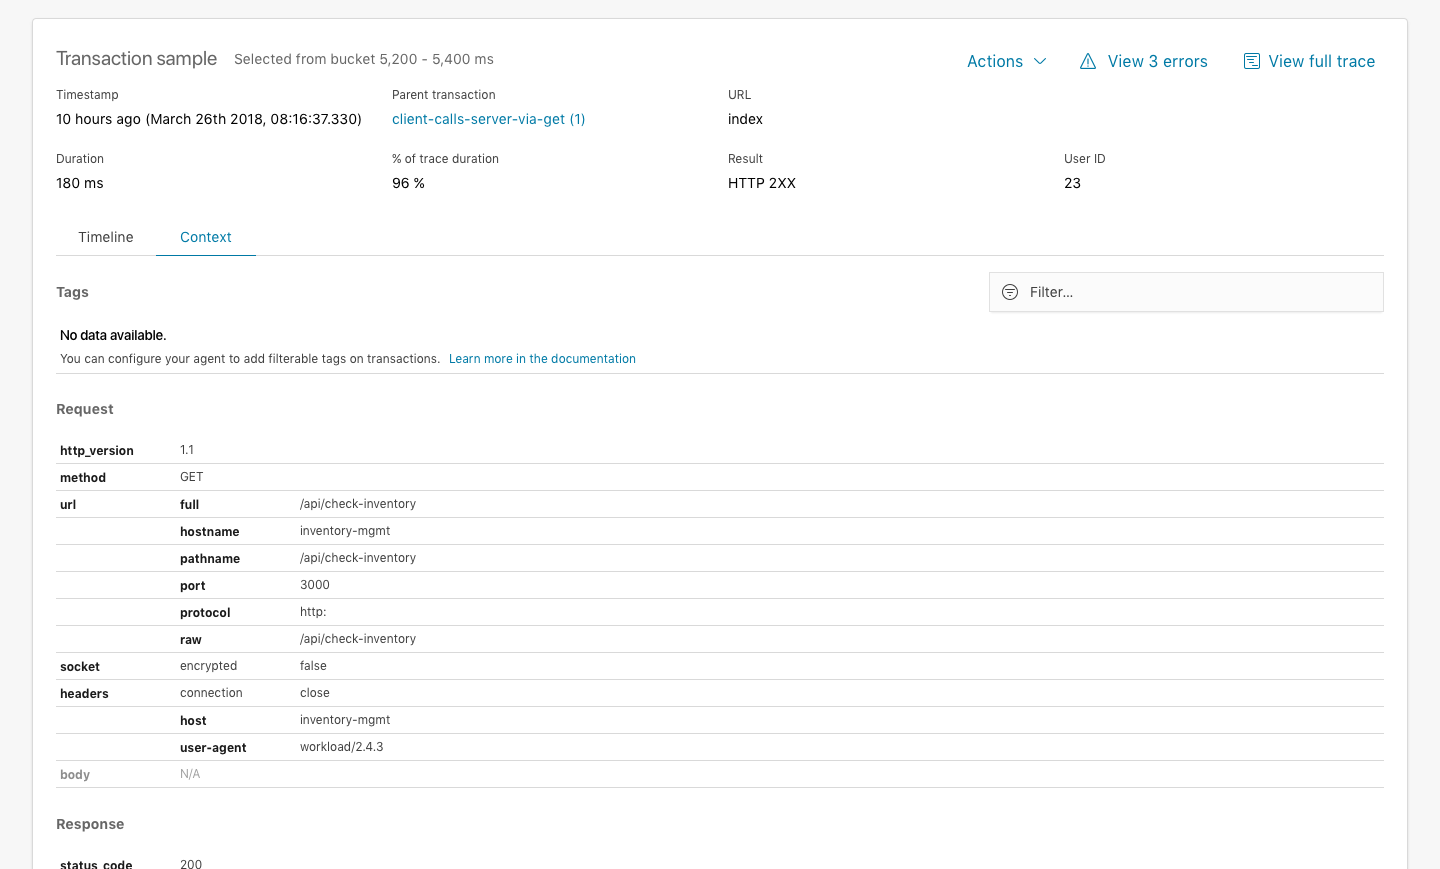
Task: Click Learn more in the documentation
Action: (x=542, y=358)
